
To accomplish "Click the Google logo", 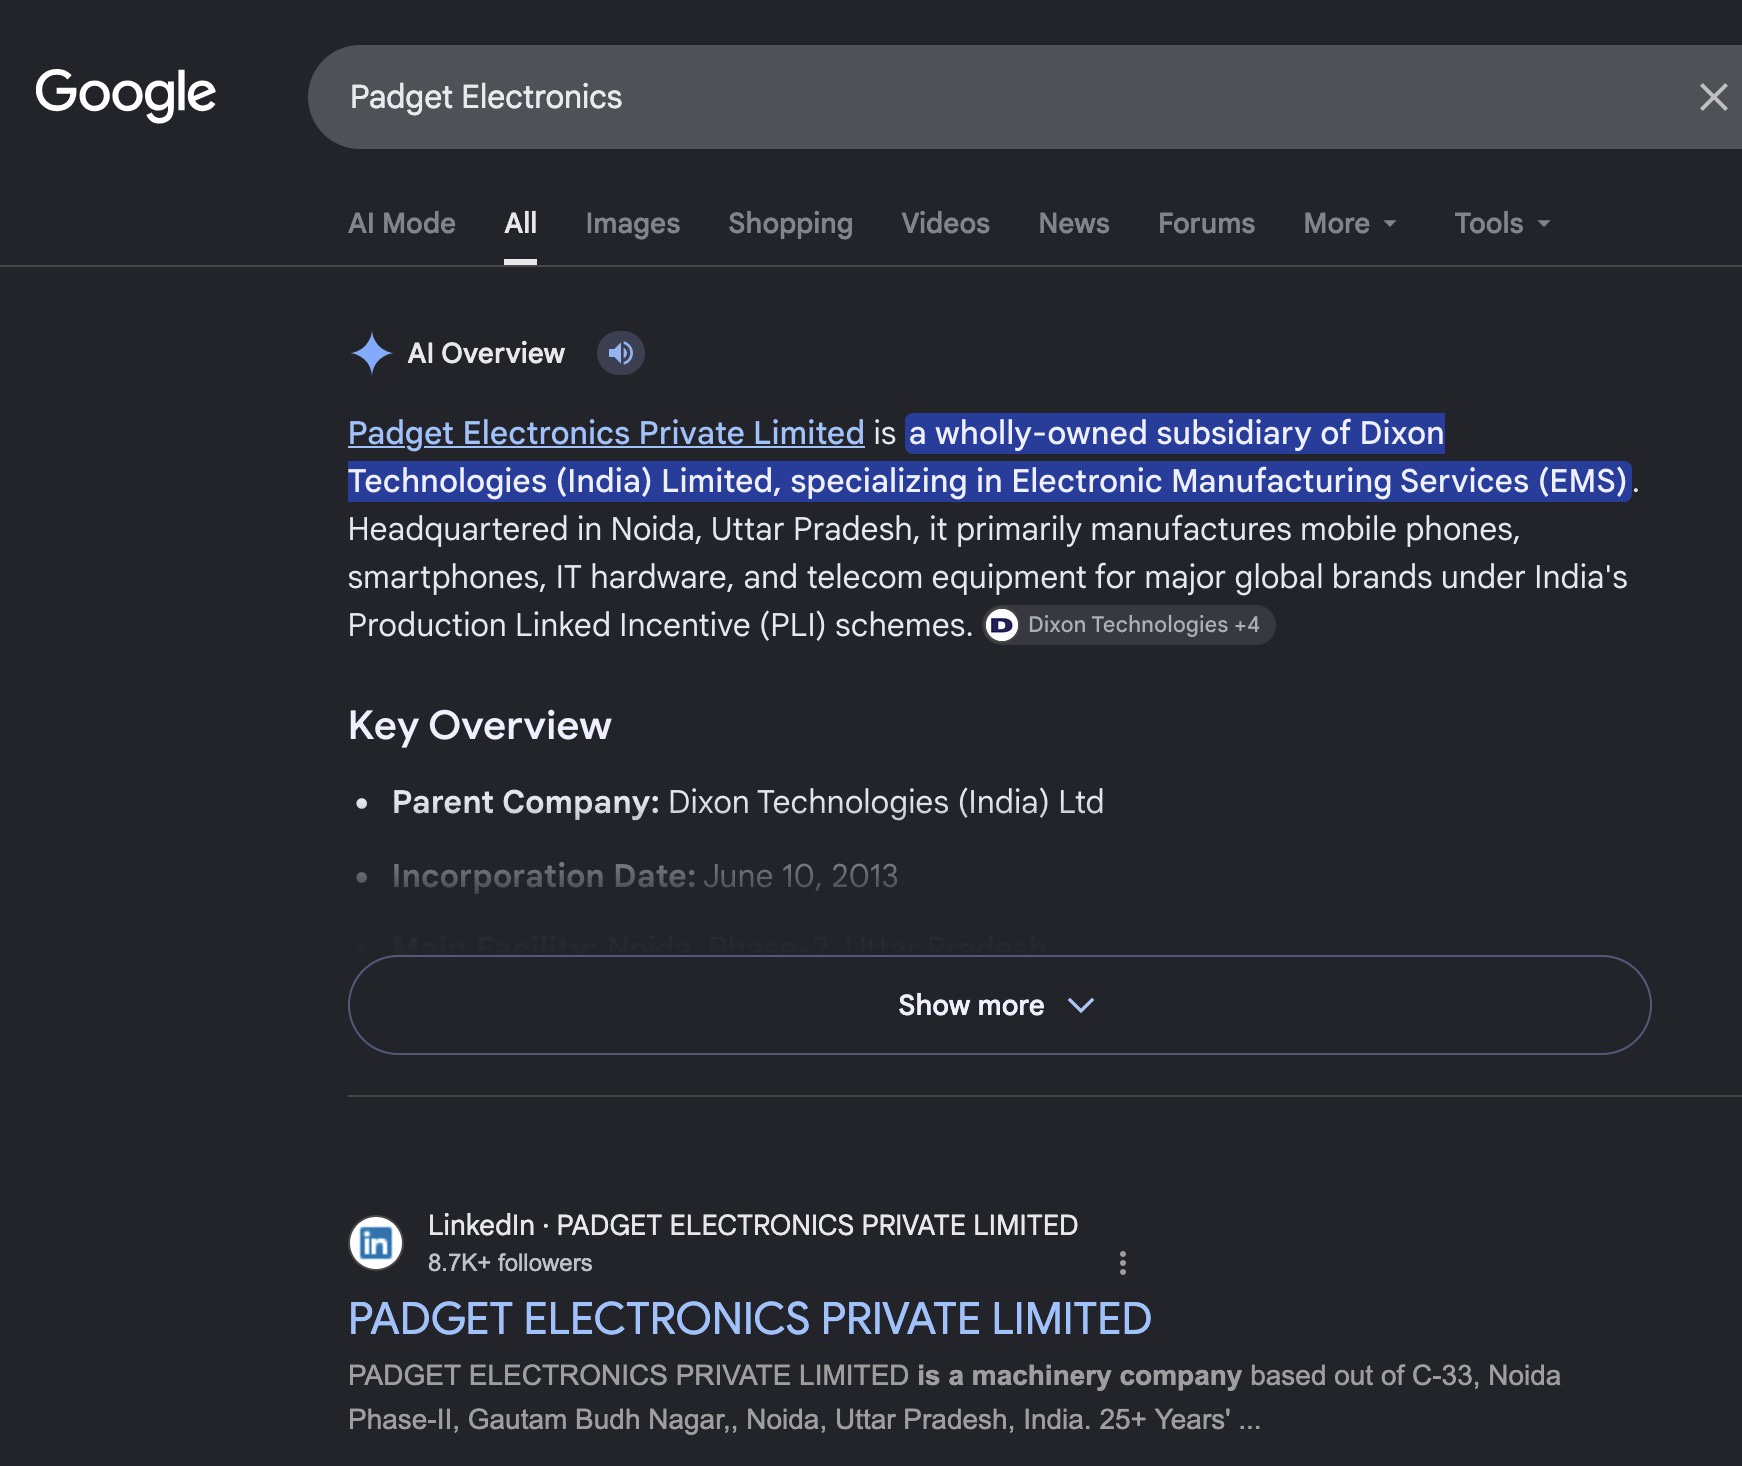I will [x=126, y=94].
